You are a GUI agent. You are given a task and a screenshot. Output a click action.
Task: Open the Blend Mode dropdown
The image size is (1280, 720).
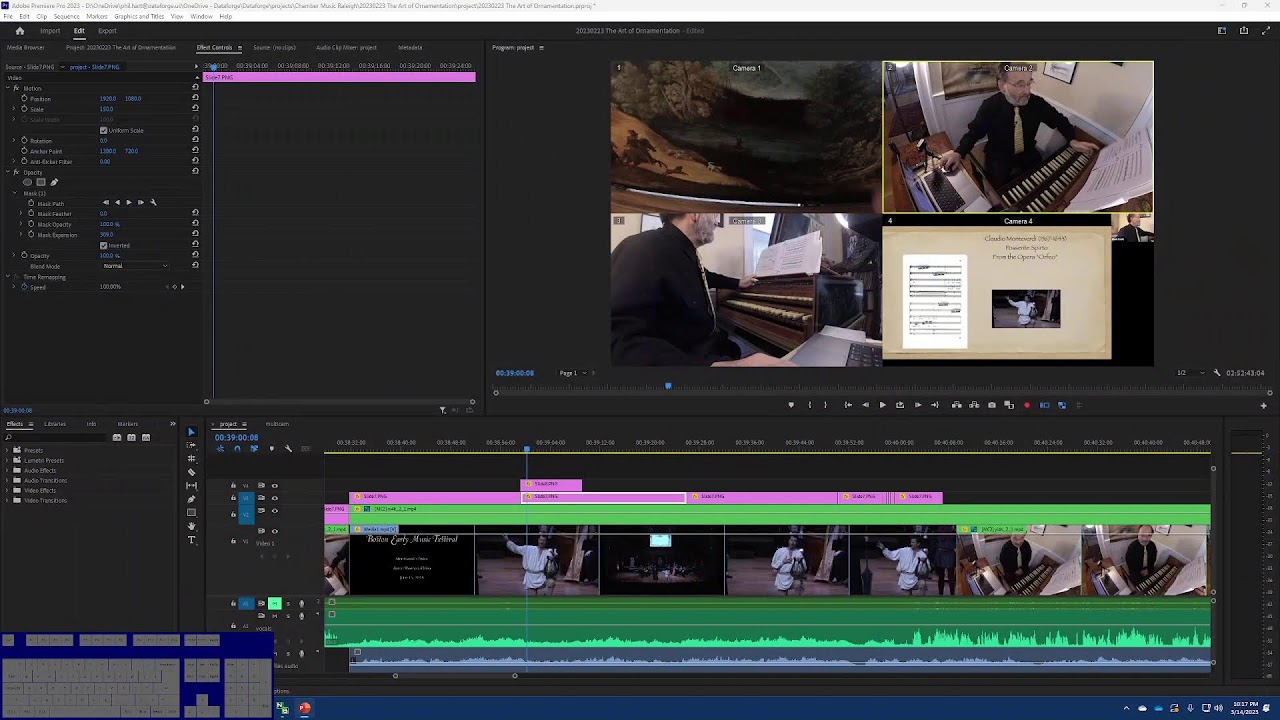click(x=135, y=266)
